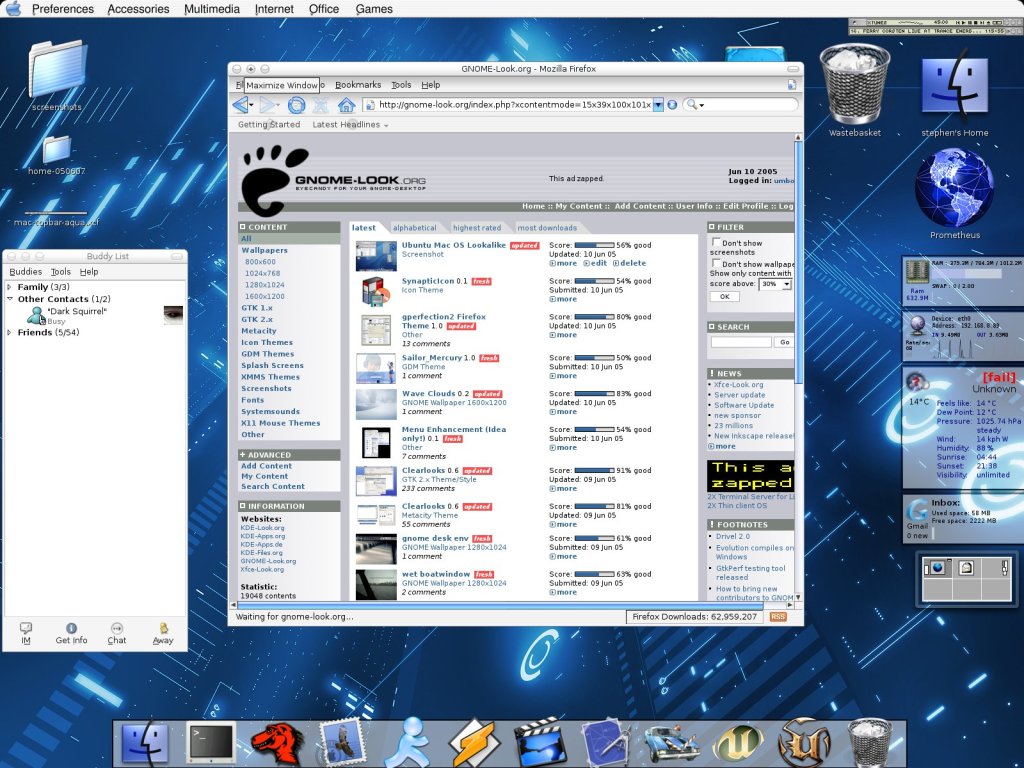Open the screenshots folder on the desktop
The width and height of the screenshot is (1024, 768).
pos(57,73)
